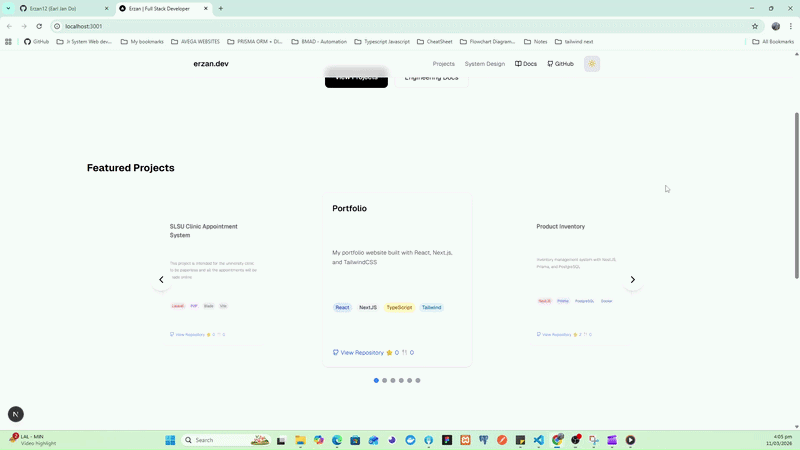Open Portfolio card's View Repository link

[x=358, y=353]
